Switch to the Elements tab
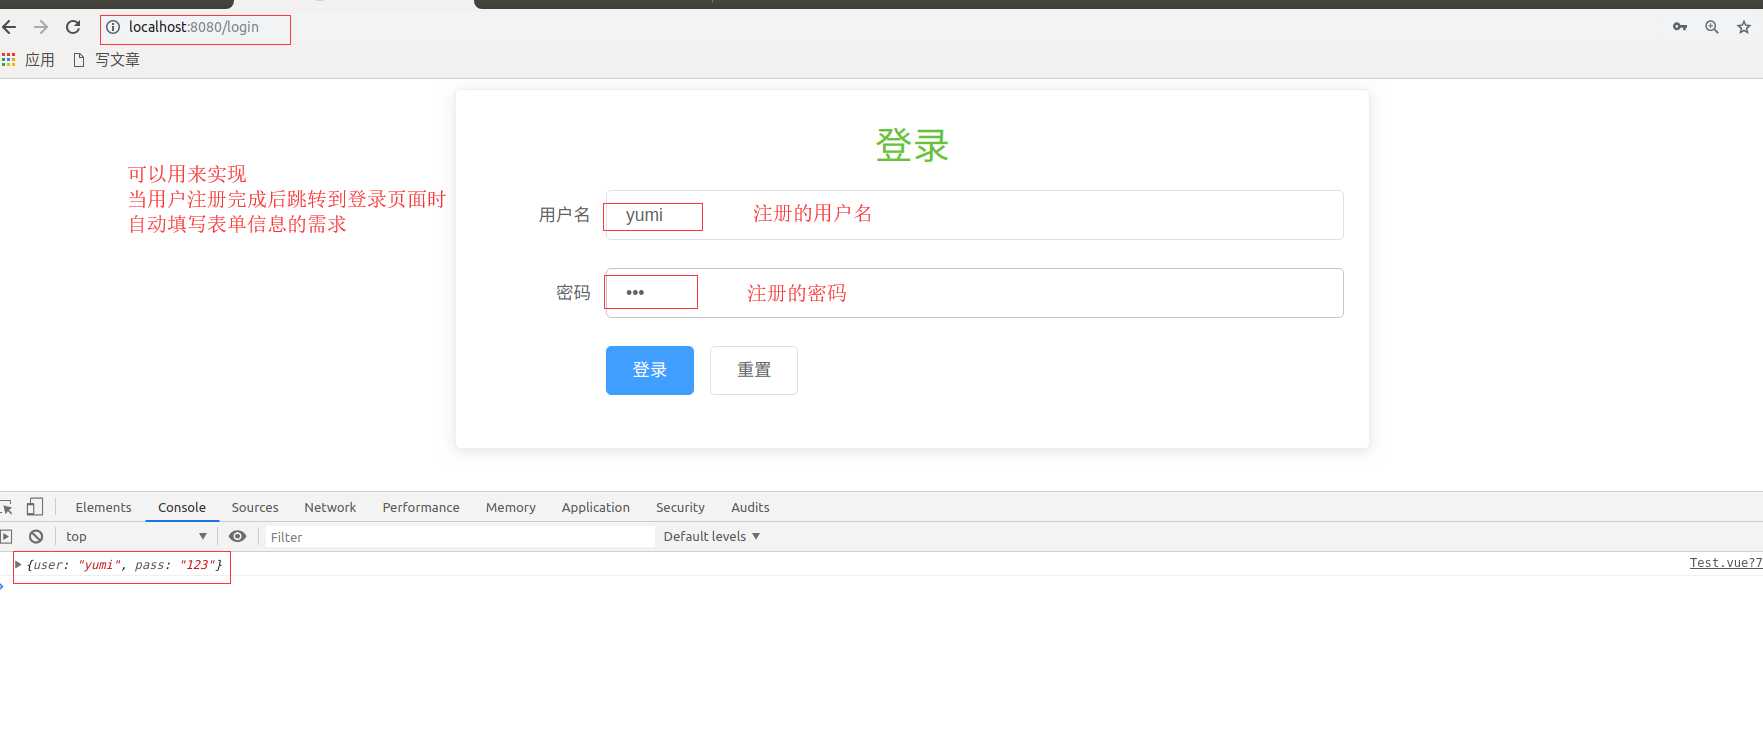 (x=103, y=507)
